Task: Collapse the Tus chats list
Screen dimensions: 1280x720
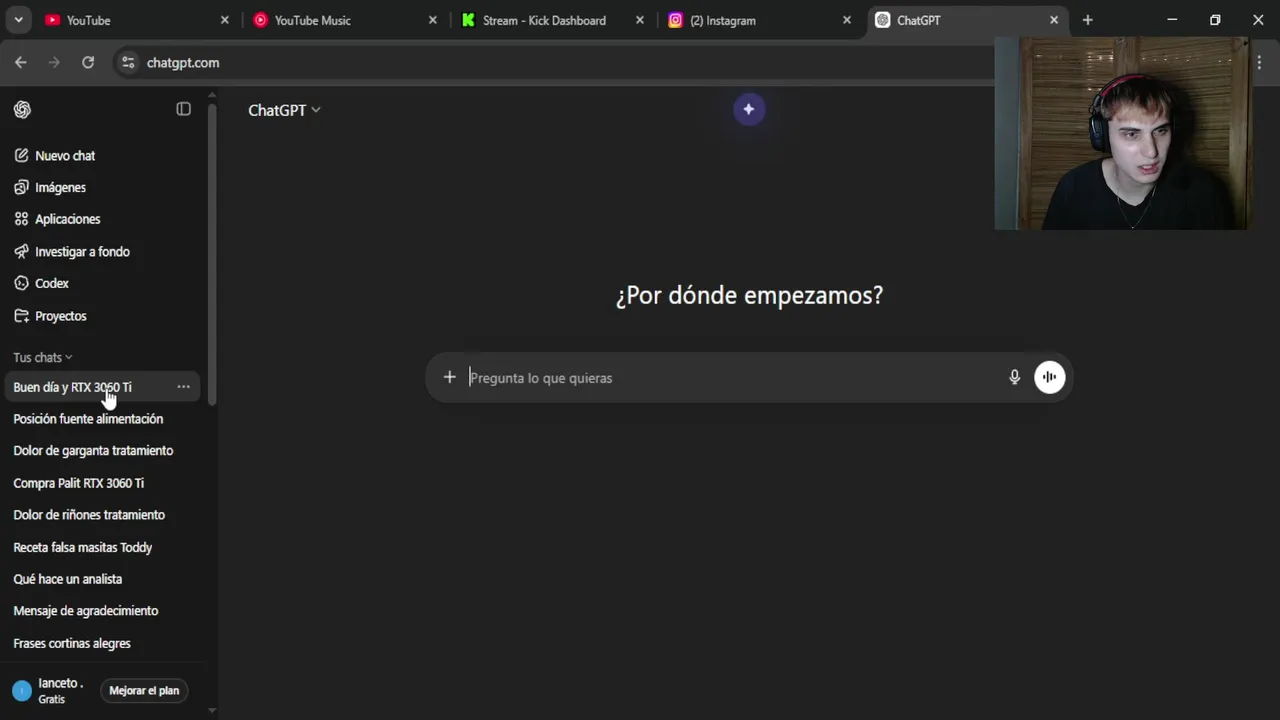Action: tap(43, 357)
